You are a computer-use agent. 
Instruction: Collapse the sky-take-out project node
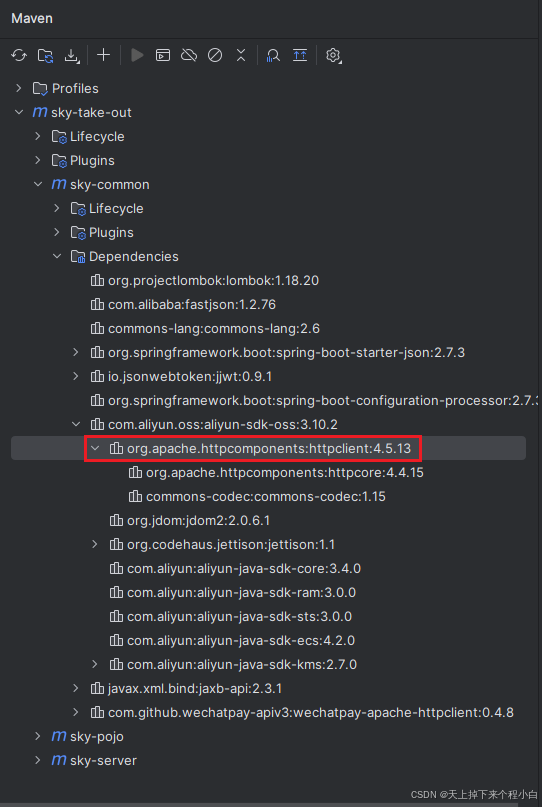click(19, 112)
